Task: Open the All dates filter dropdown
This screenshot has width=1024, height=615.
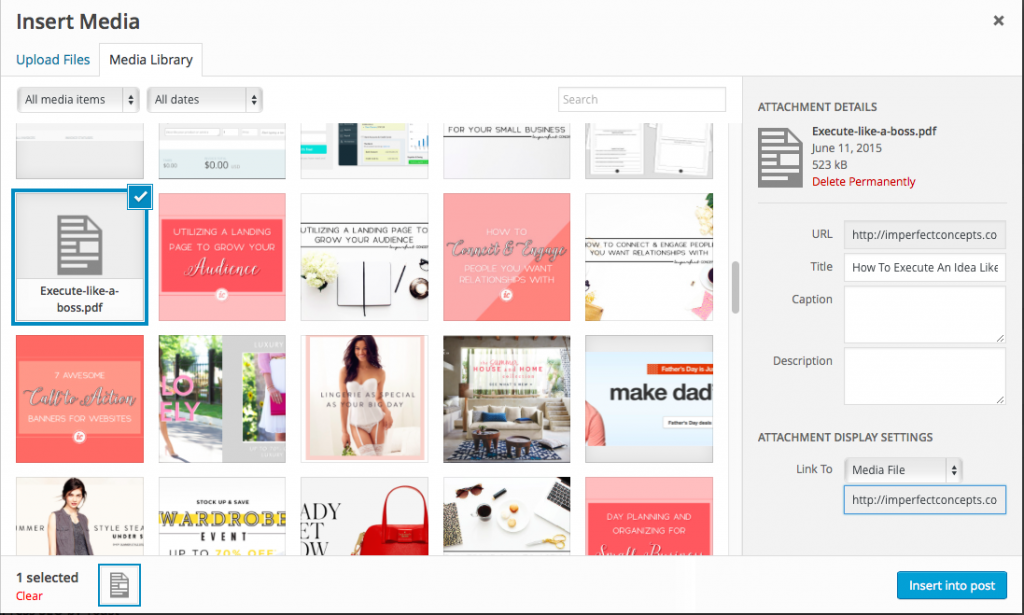Action: click(204, 100)
